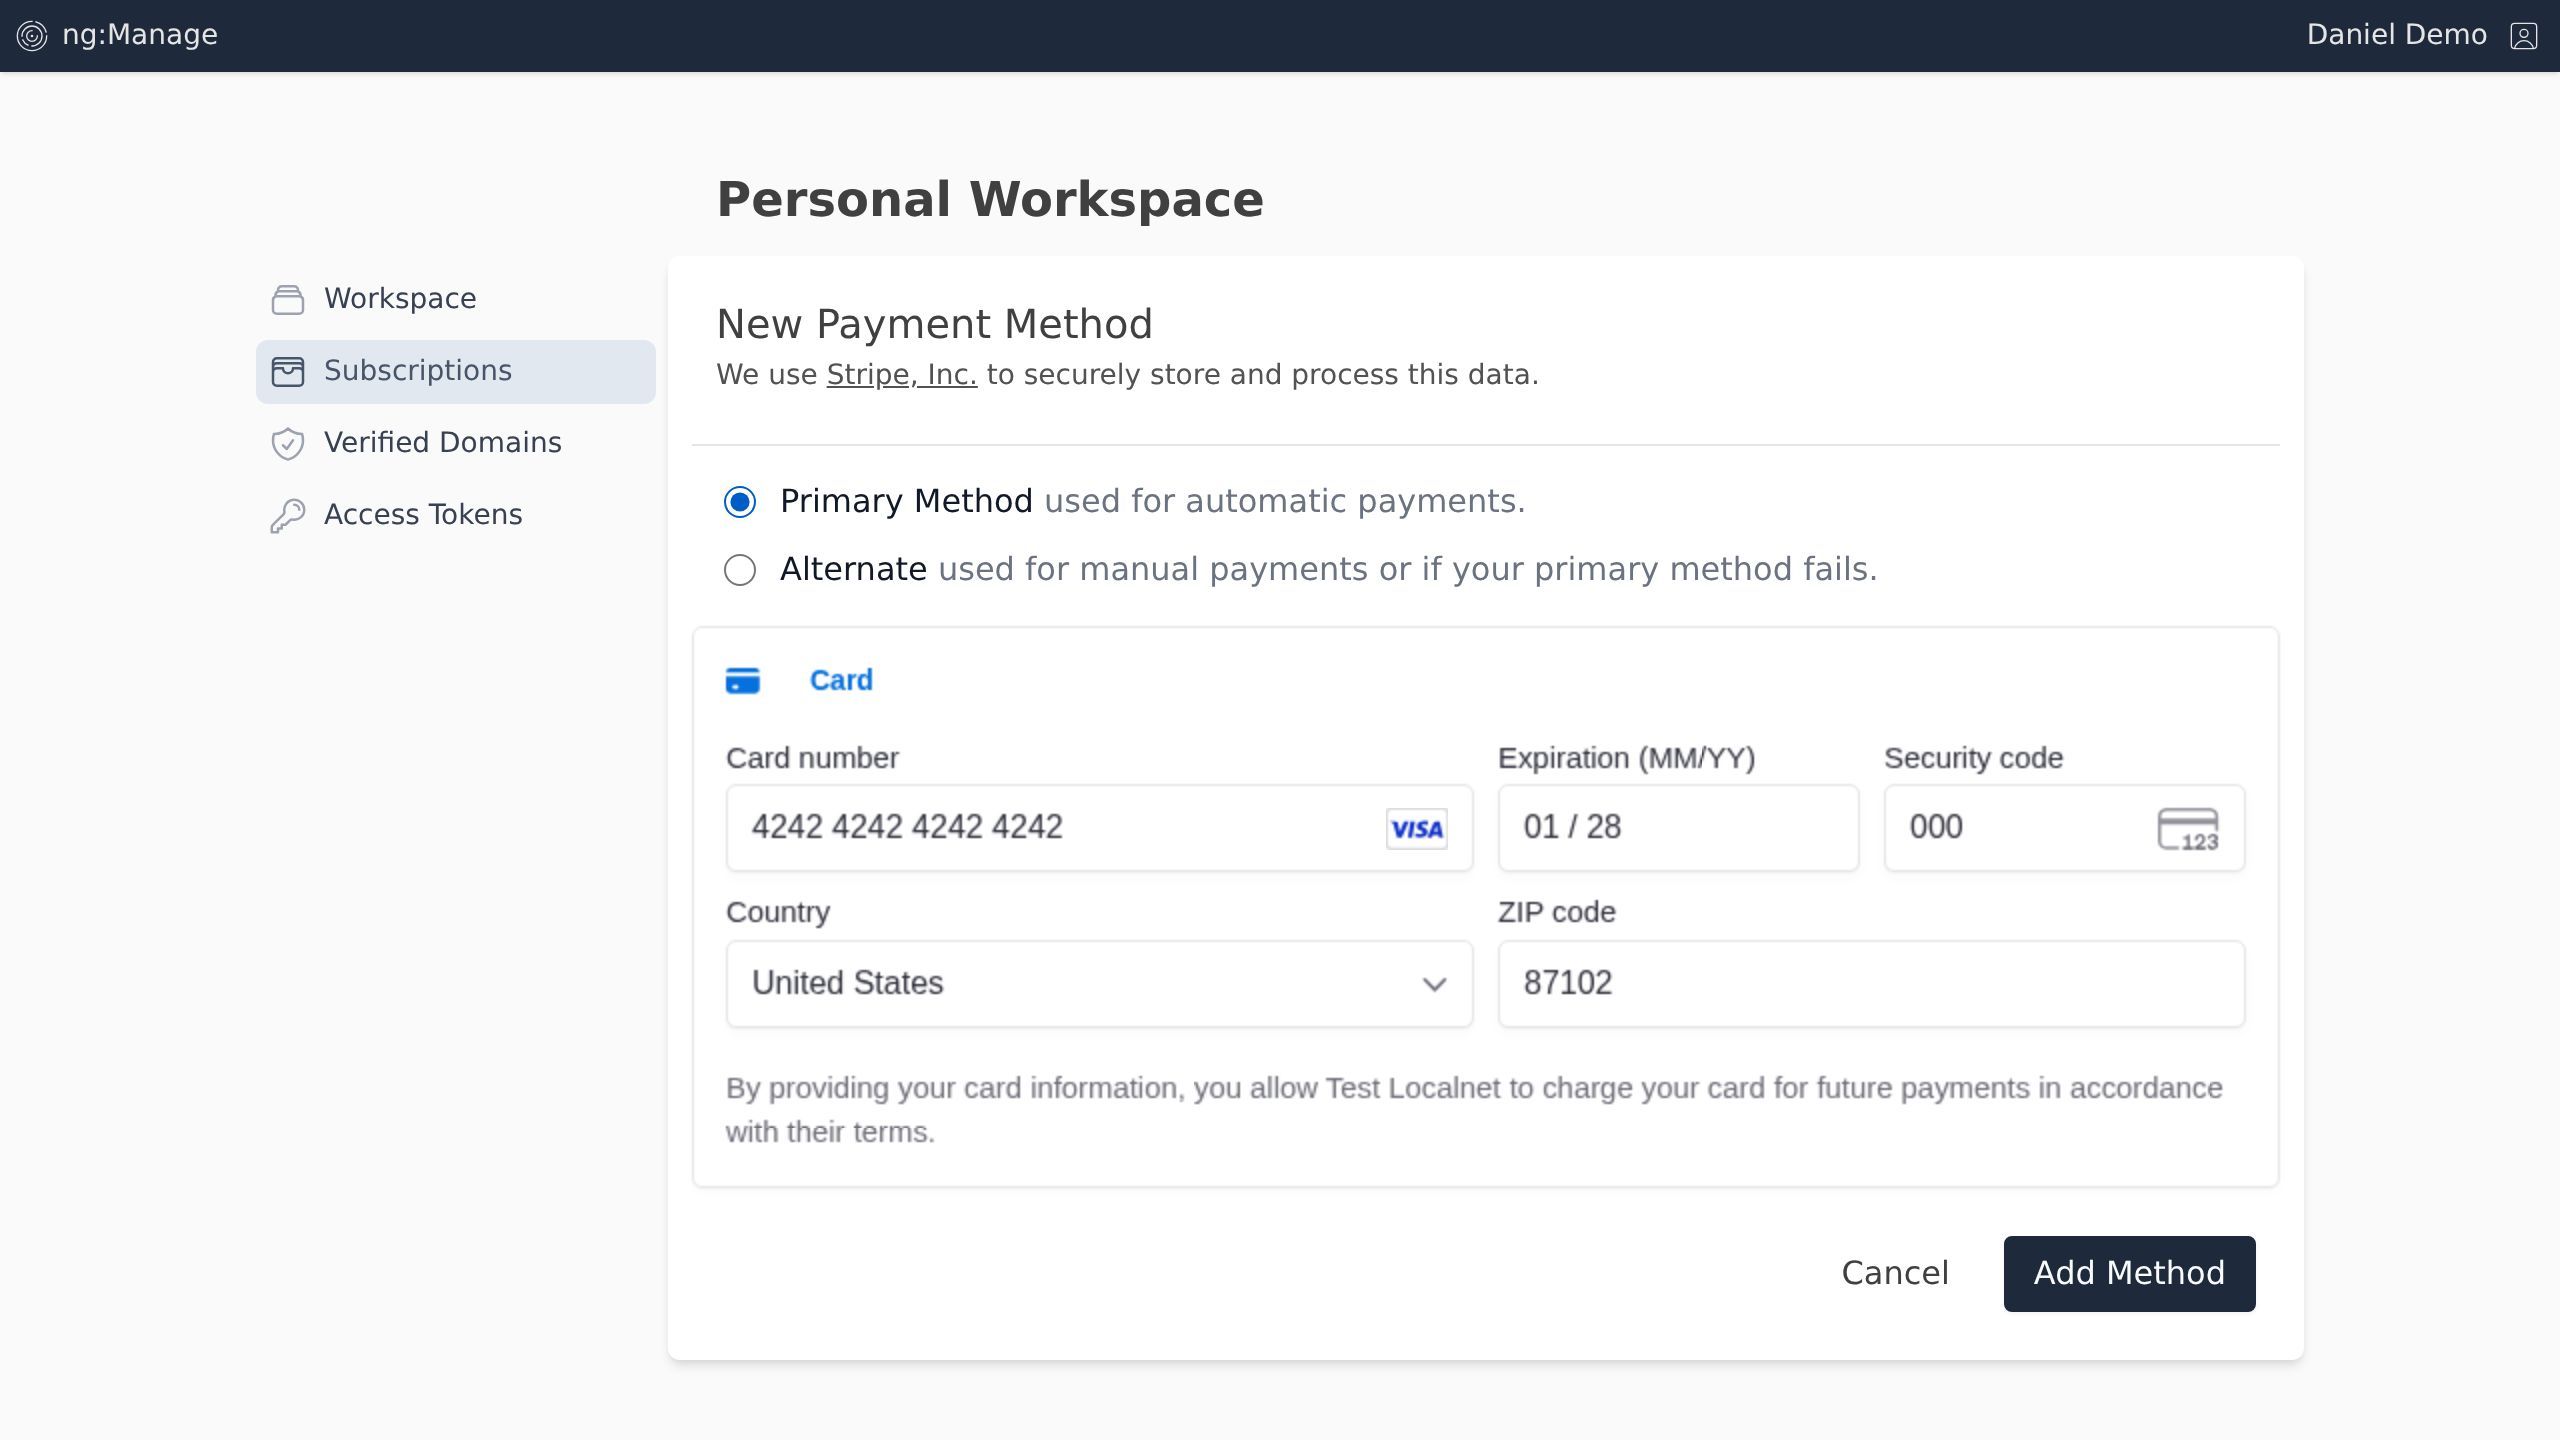This screenshot has width=2560, height=1440.
Task: Click the chevron arrow in Country selector
Action: pos(1434,984)
